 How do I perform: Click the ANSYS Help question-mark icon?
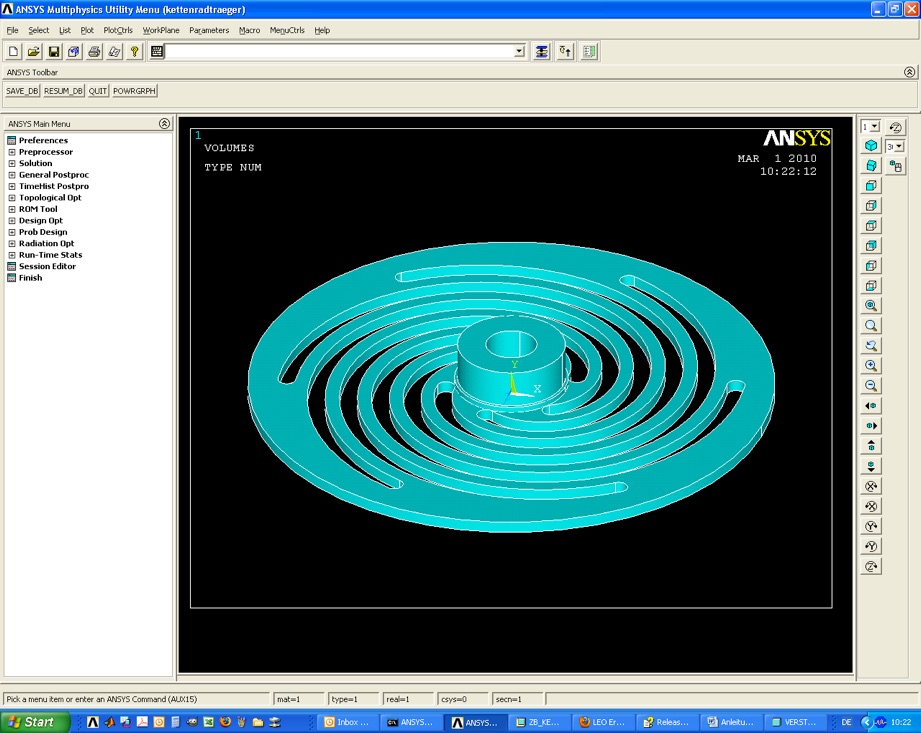pos(135,52)
